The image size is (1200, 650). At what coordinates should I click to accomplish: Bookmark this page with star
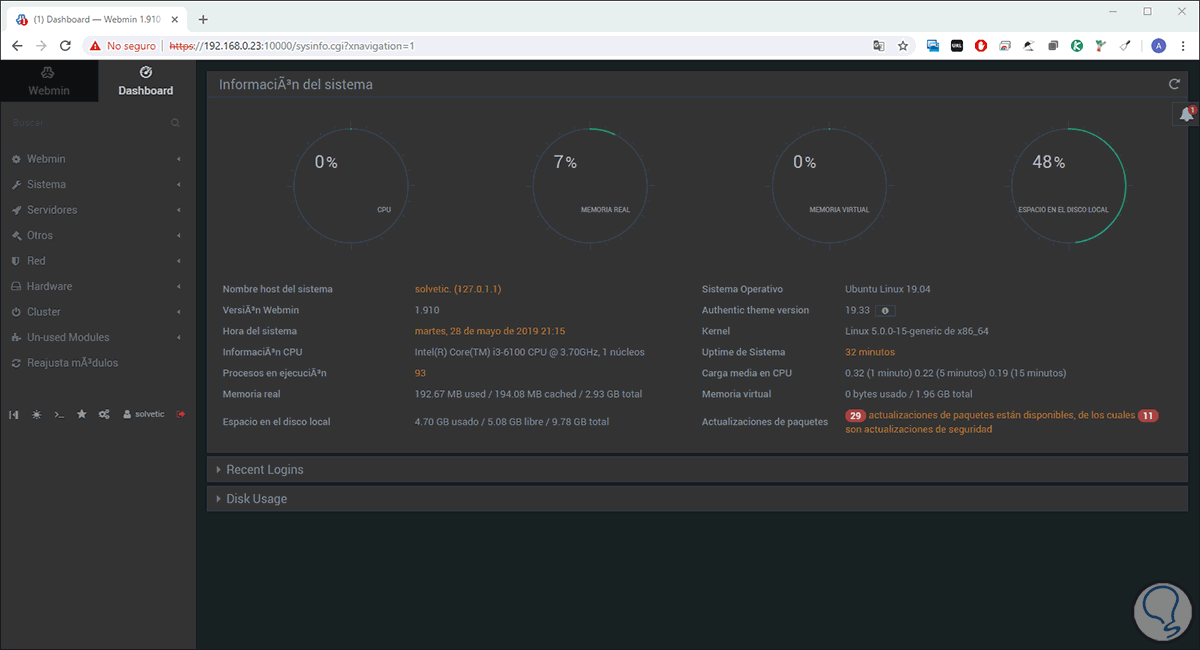click(x=903, y=46)
